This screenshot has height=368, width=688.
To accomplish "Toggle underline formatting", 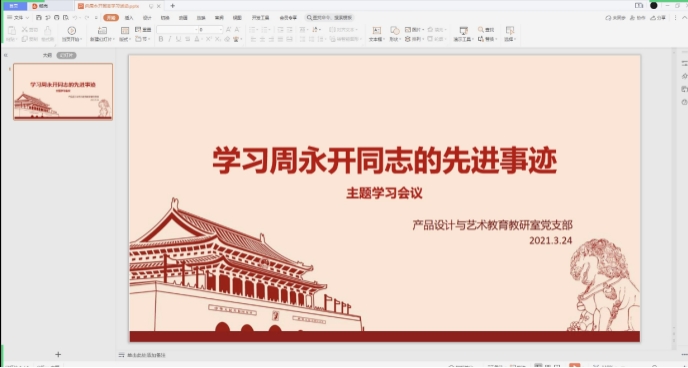I will (x=178, y=39).
